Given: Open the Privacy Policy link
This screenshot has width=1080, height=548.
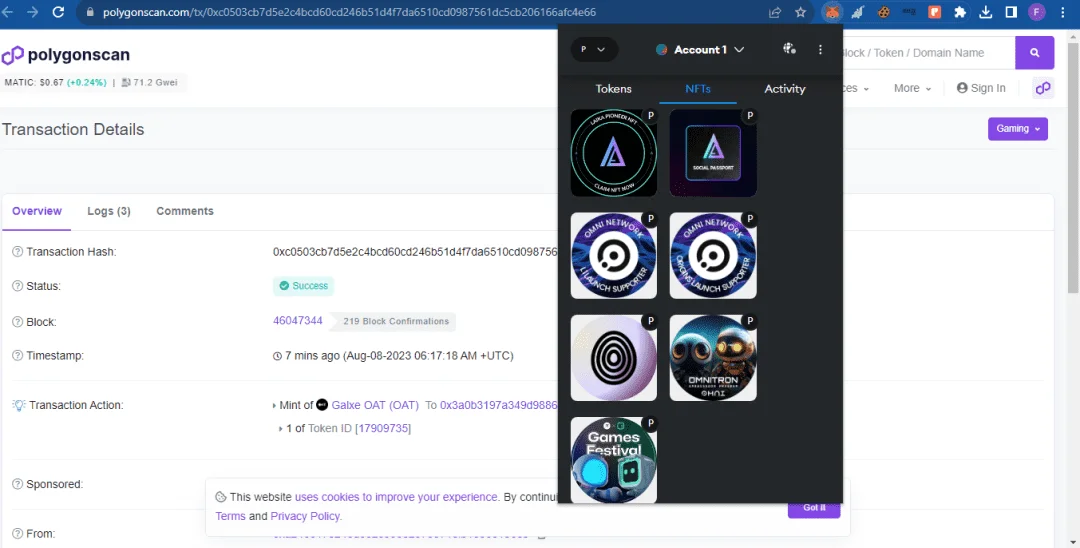Looking at the screenshot, I should [x=305, y=516].
